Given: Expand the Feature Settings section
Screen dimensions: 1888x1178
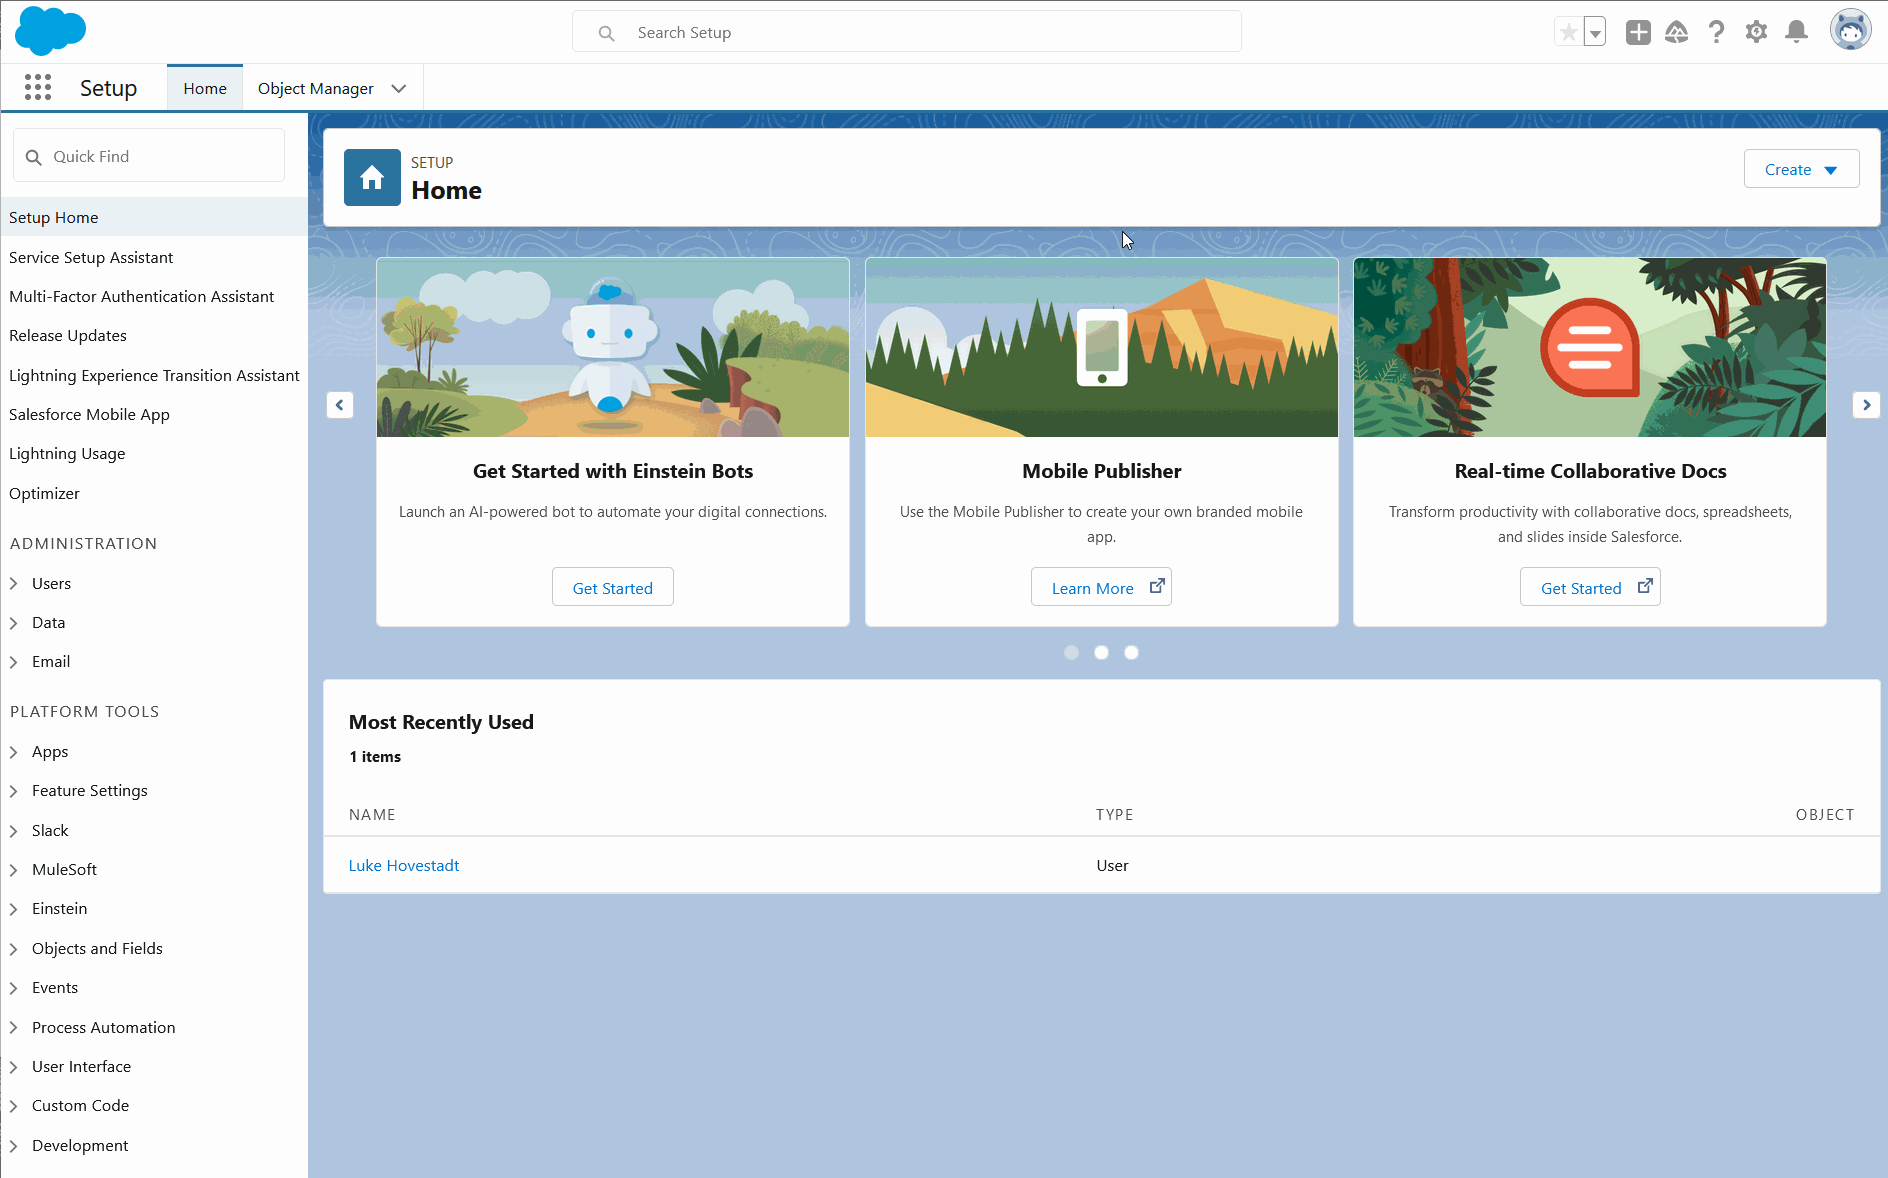Looking at the screenshot, I should pos(14,791).
